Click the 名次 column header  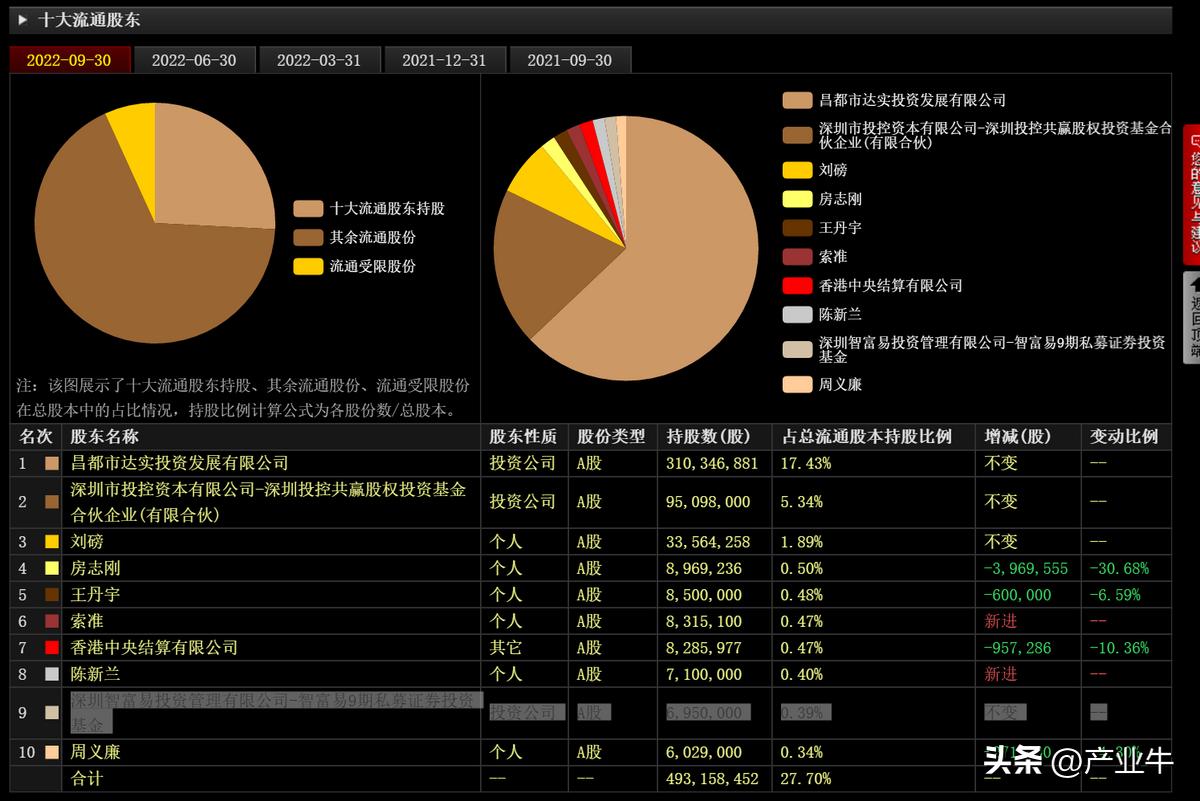coord(36,437)
